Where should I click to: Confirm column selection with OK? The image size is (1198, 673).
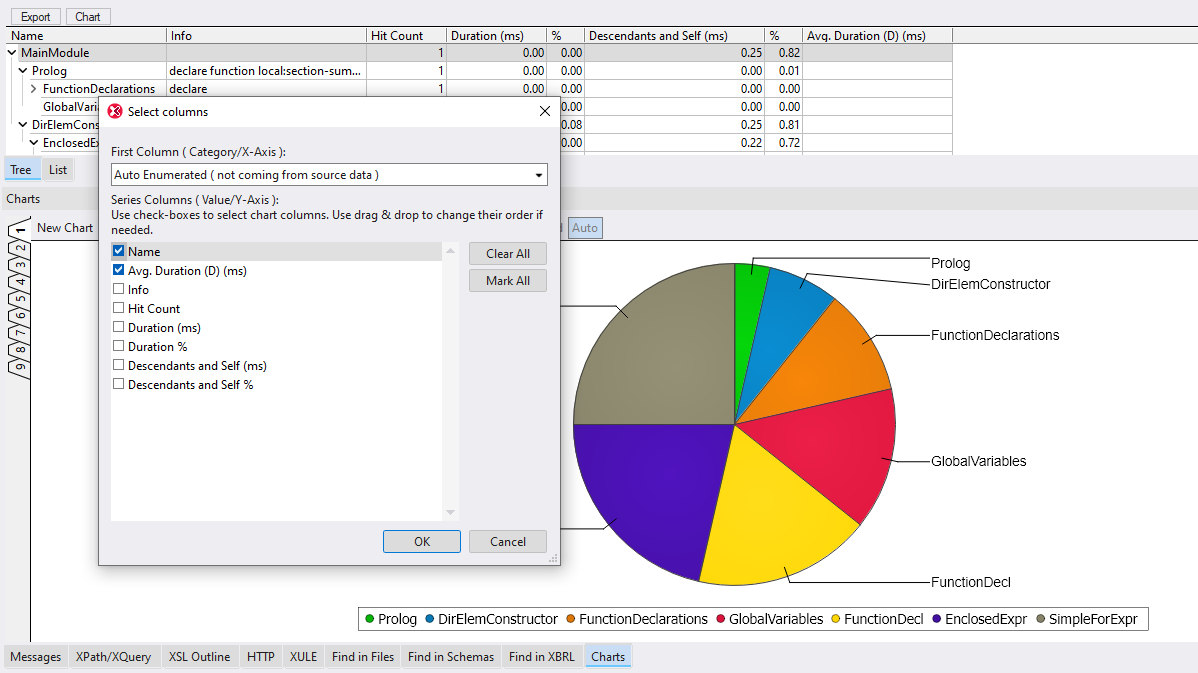(x=421, y=541)
